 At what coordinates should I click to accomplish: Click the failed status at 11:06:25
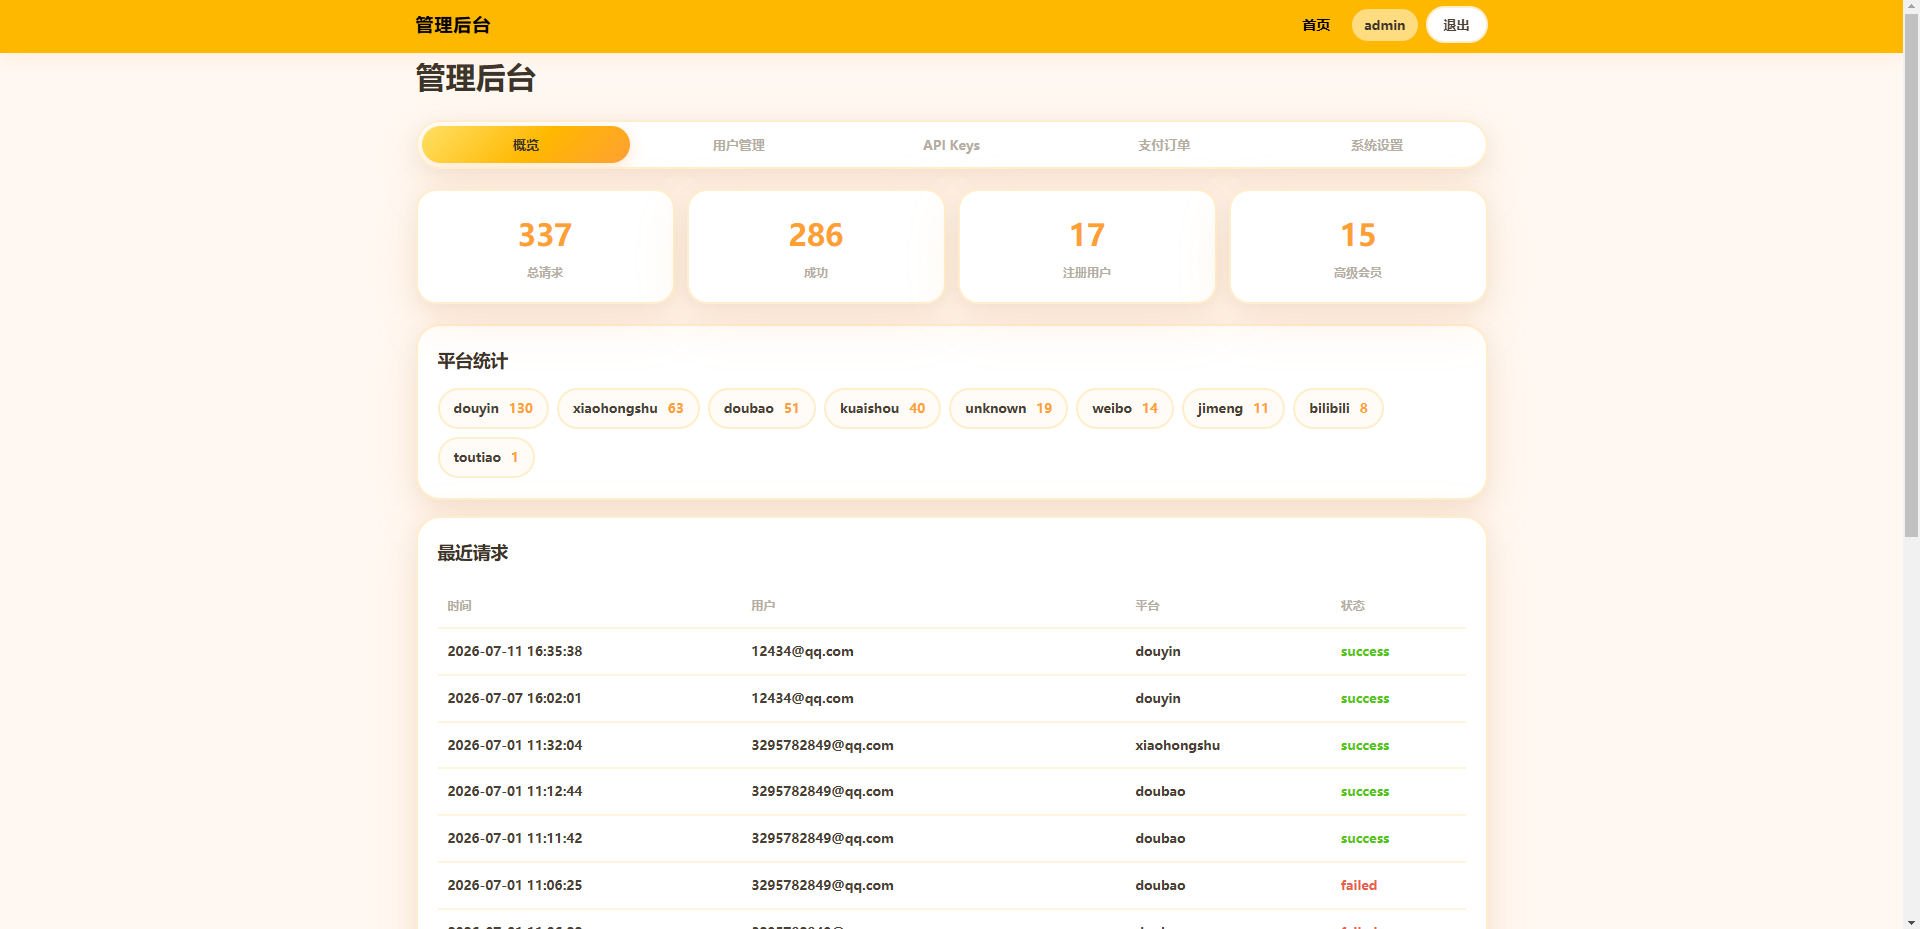(x=1358, y=885)
